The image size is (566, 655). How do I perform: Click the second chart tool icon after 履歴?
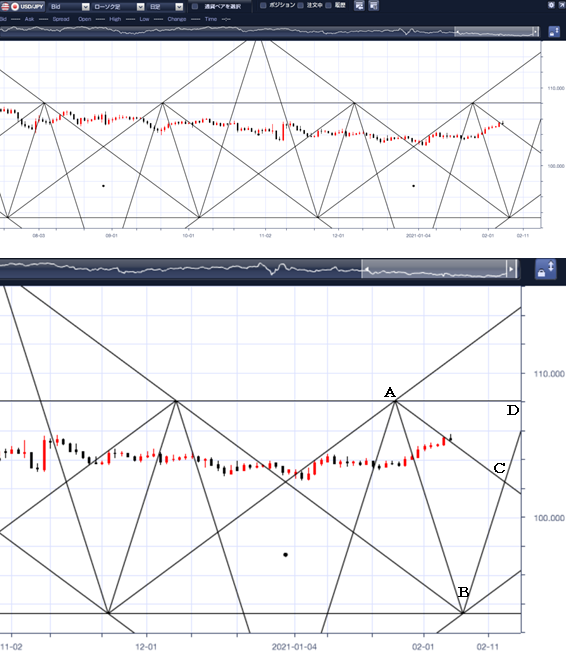pyautogui.click(x=374, y=5)
